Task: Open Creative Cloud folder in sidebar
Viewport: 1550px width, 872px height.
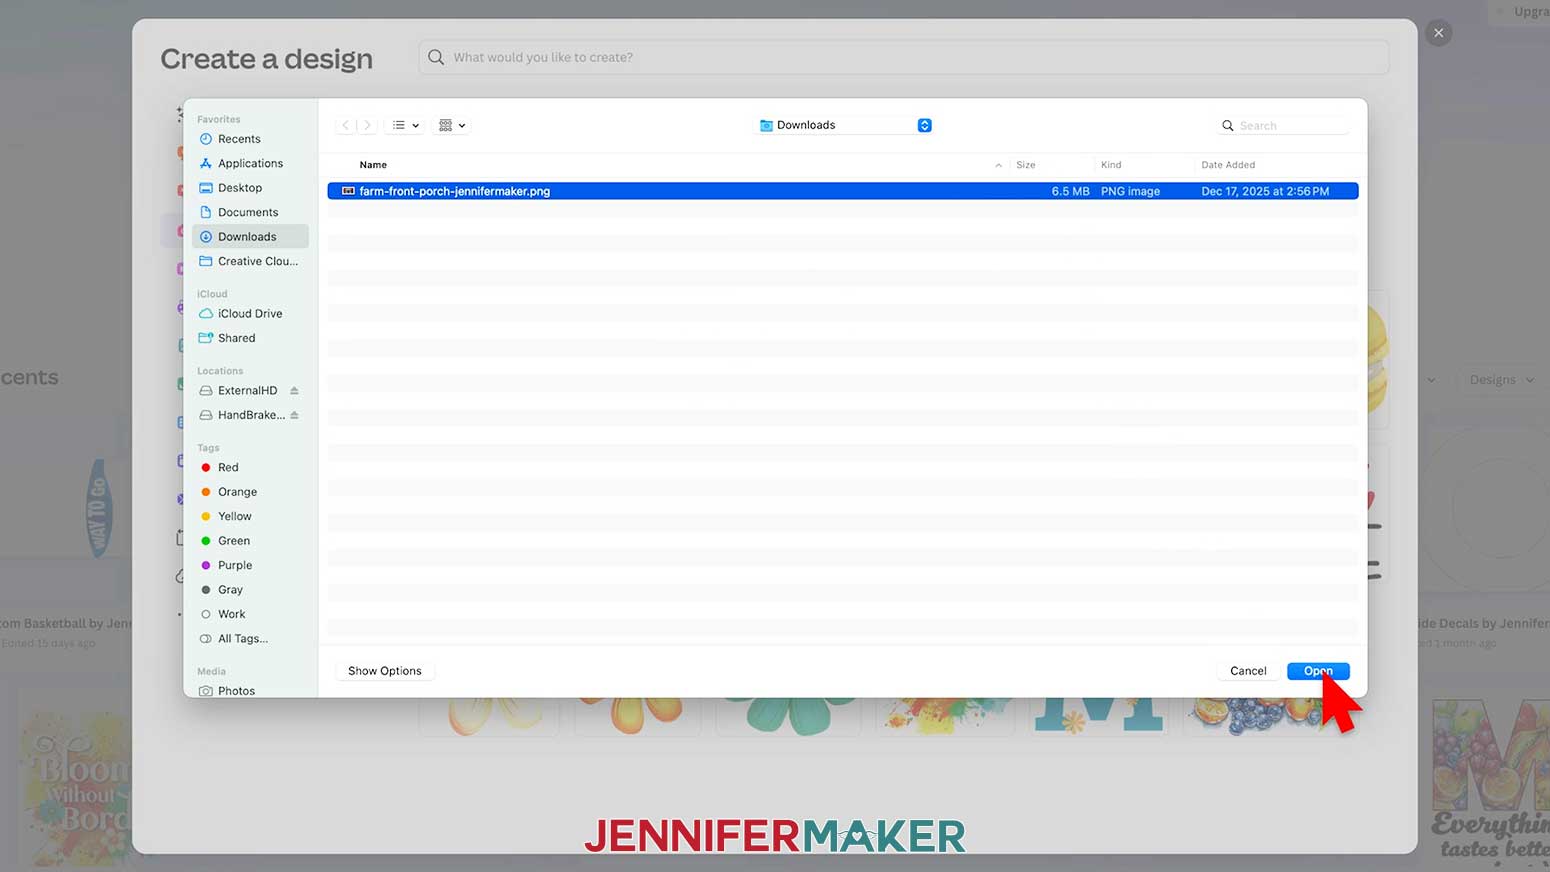Action: [257, 261]
